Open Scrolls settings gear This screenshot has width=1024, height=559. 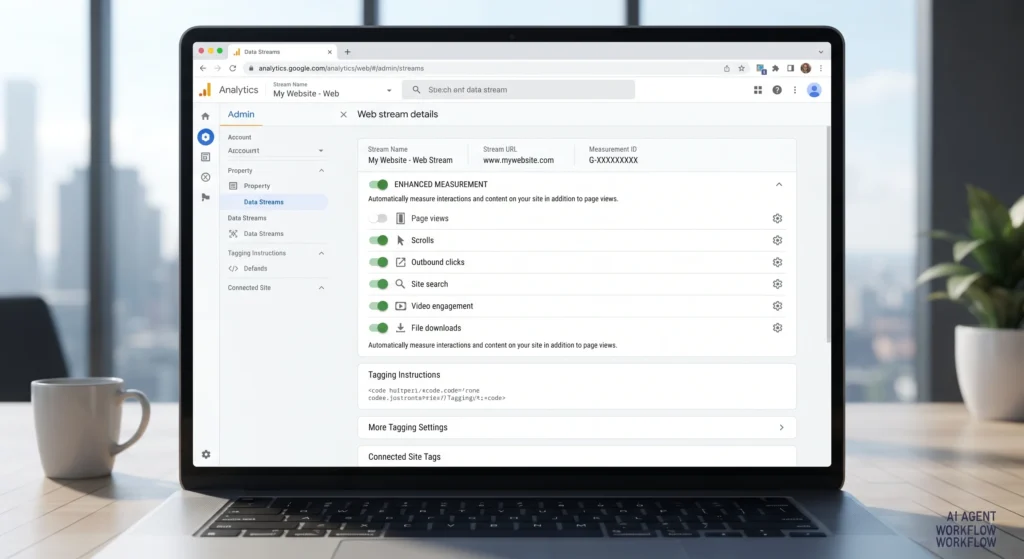[777, 240]
